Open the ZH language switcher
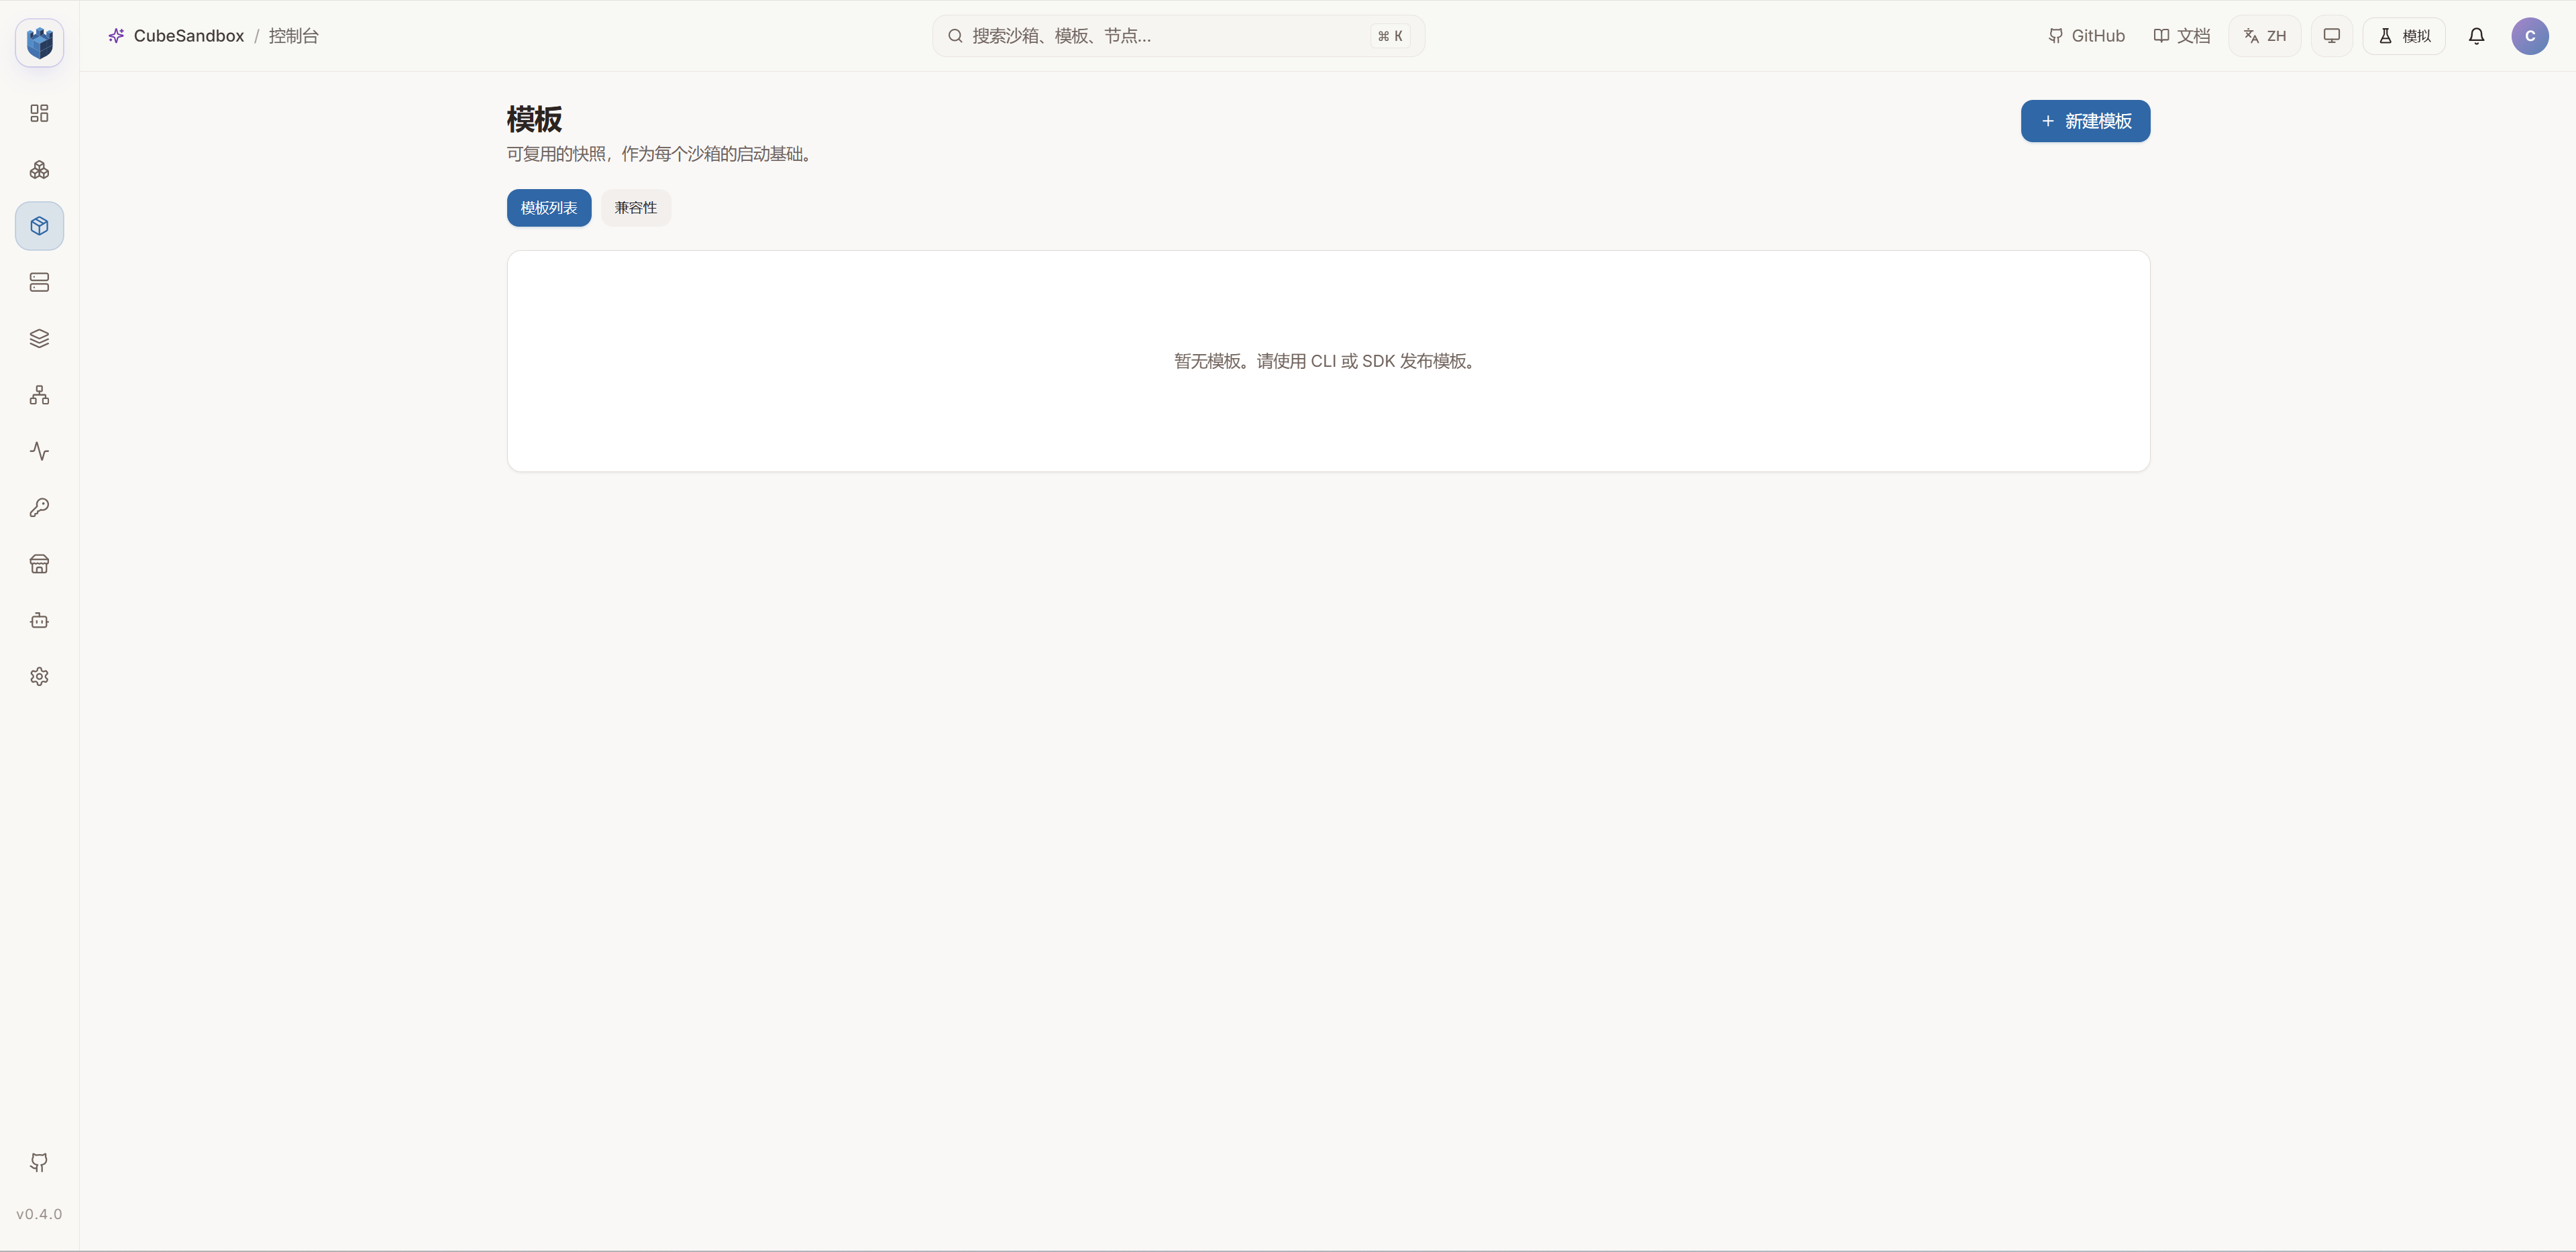 2264,36
